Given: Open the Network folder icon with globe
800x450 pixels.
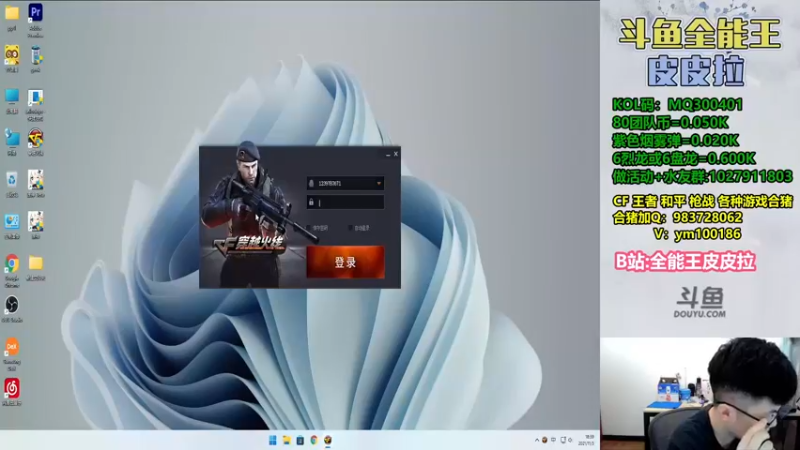Looking at the screenshot, I should click(12, 138).
